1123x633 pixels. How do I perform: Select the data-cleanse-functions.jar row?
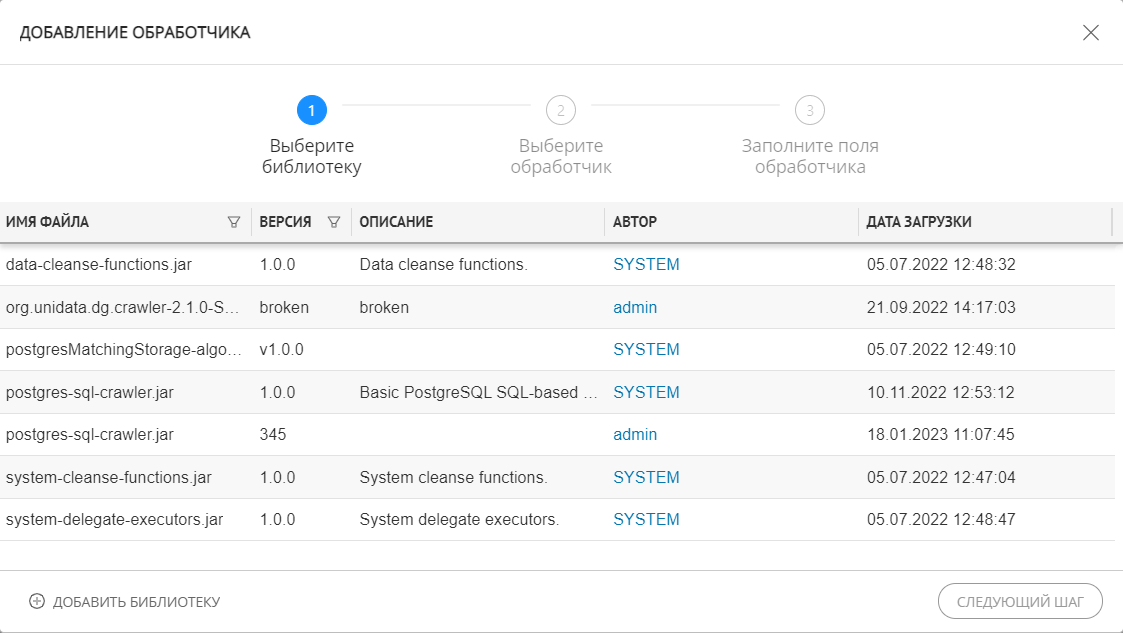[x=99, y=265]
